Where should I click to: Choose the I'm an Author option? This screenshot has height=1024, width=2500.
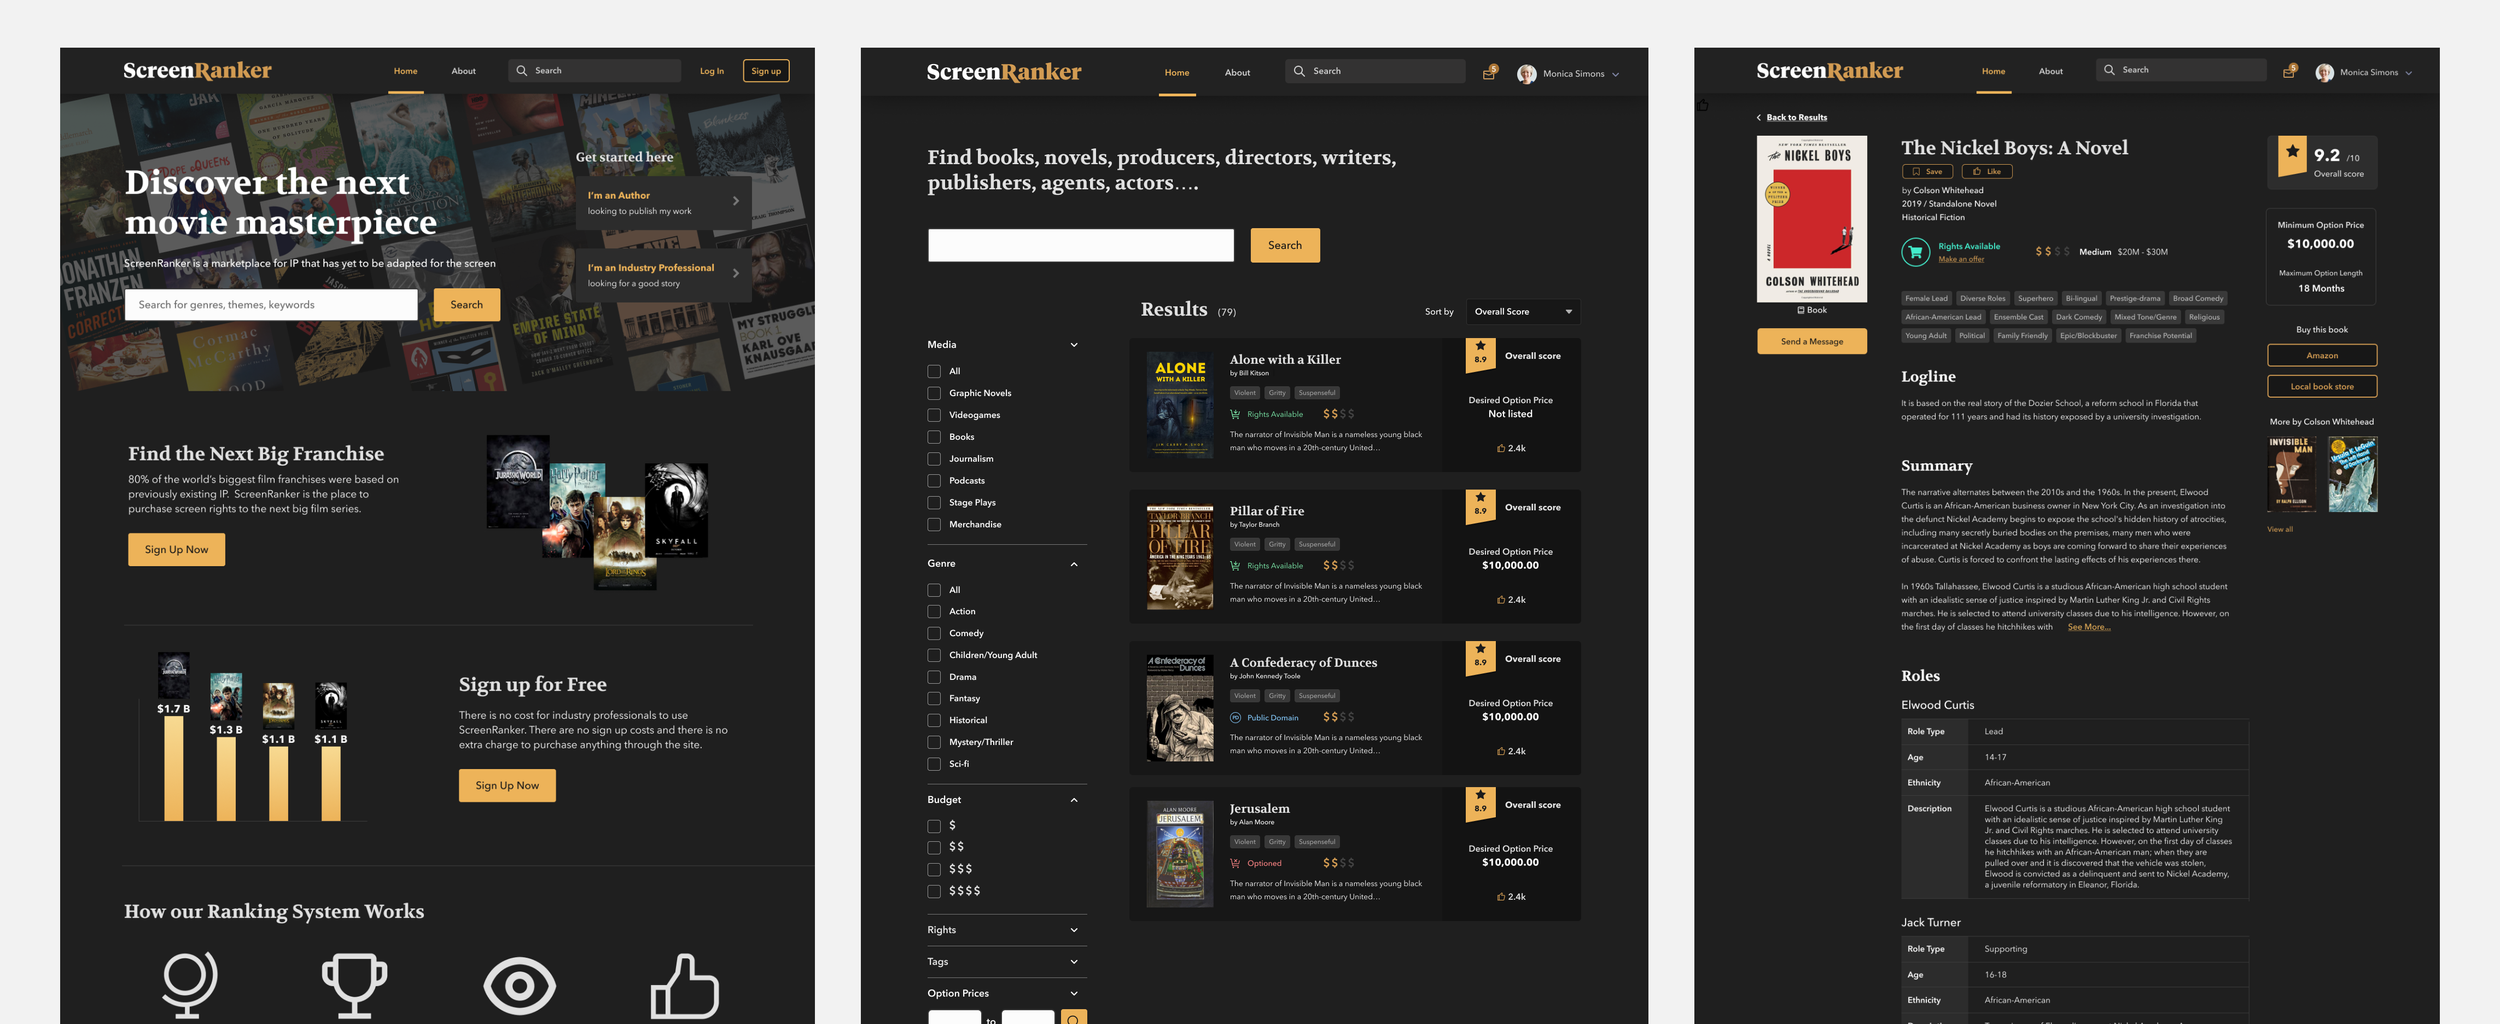pyautogui.click(x=663, y=203)
